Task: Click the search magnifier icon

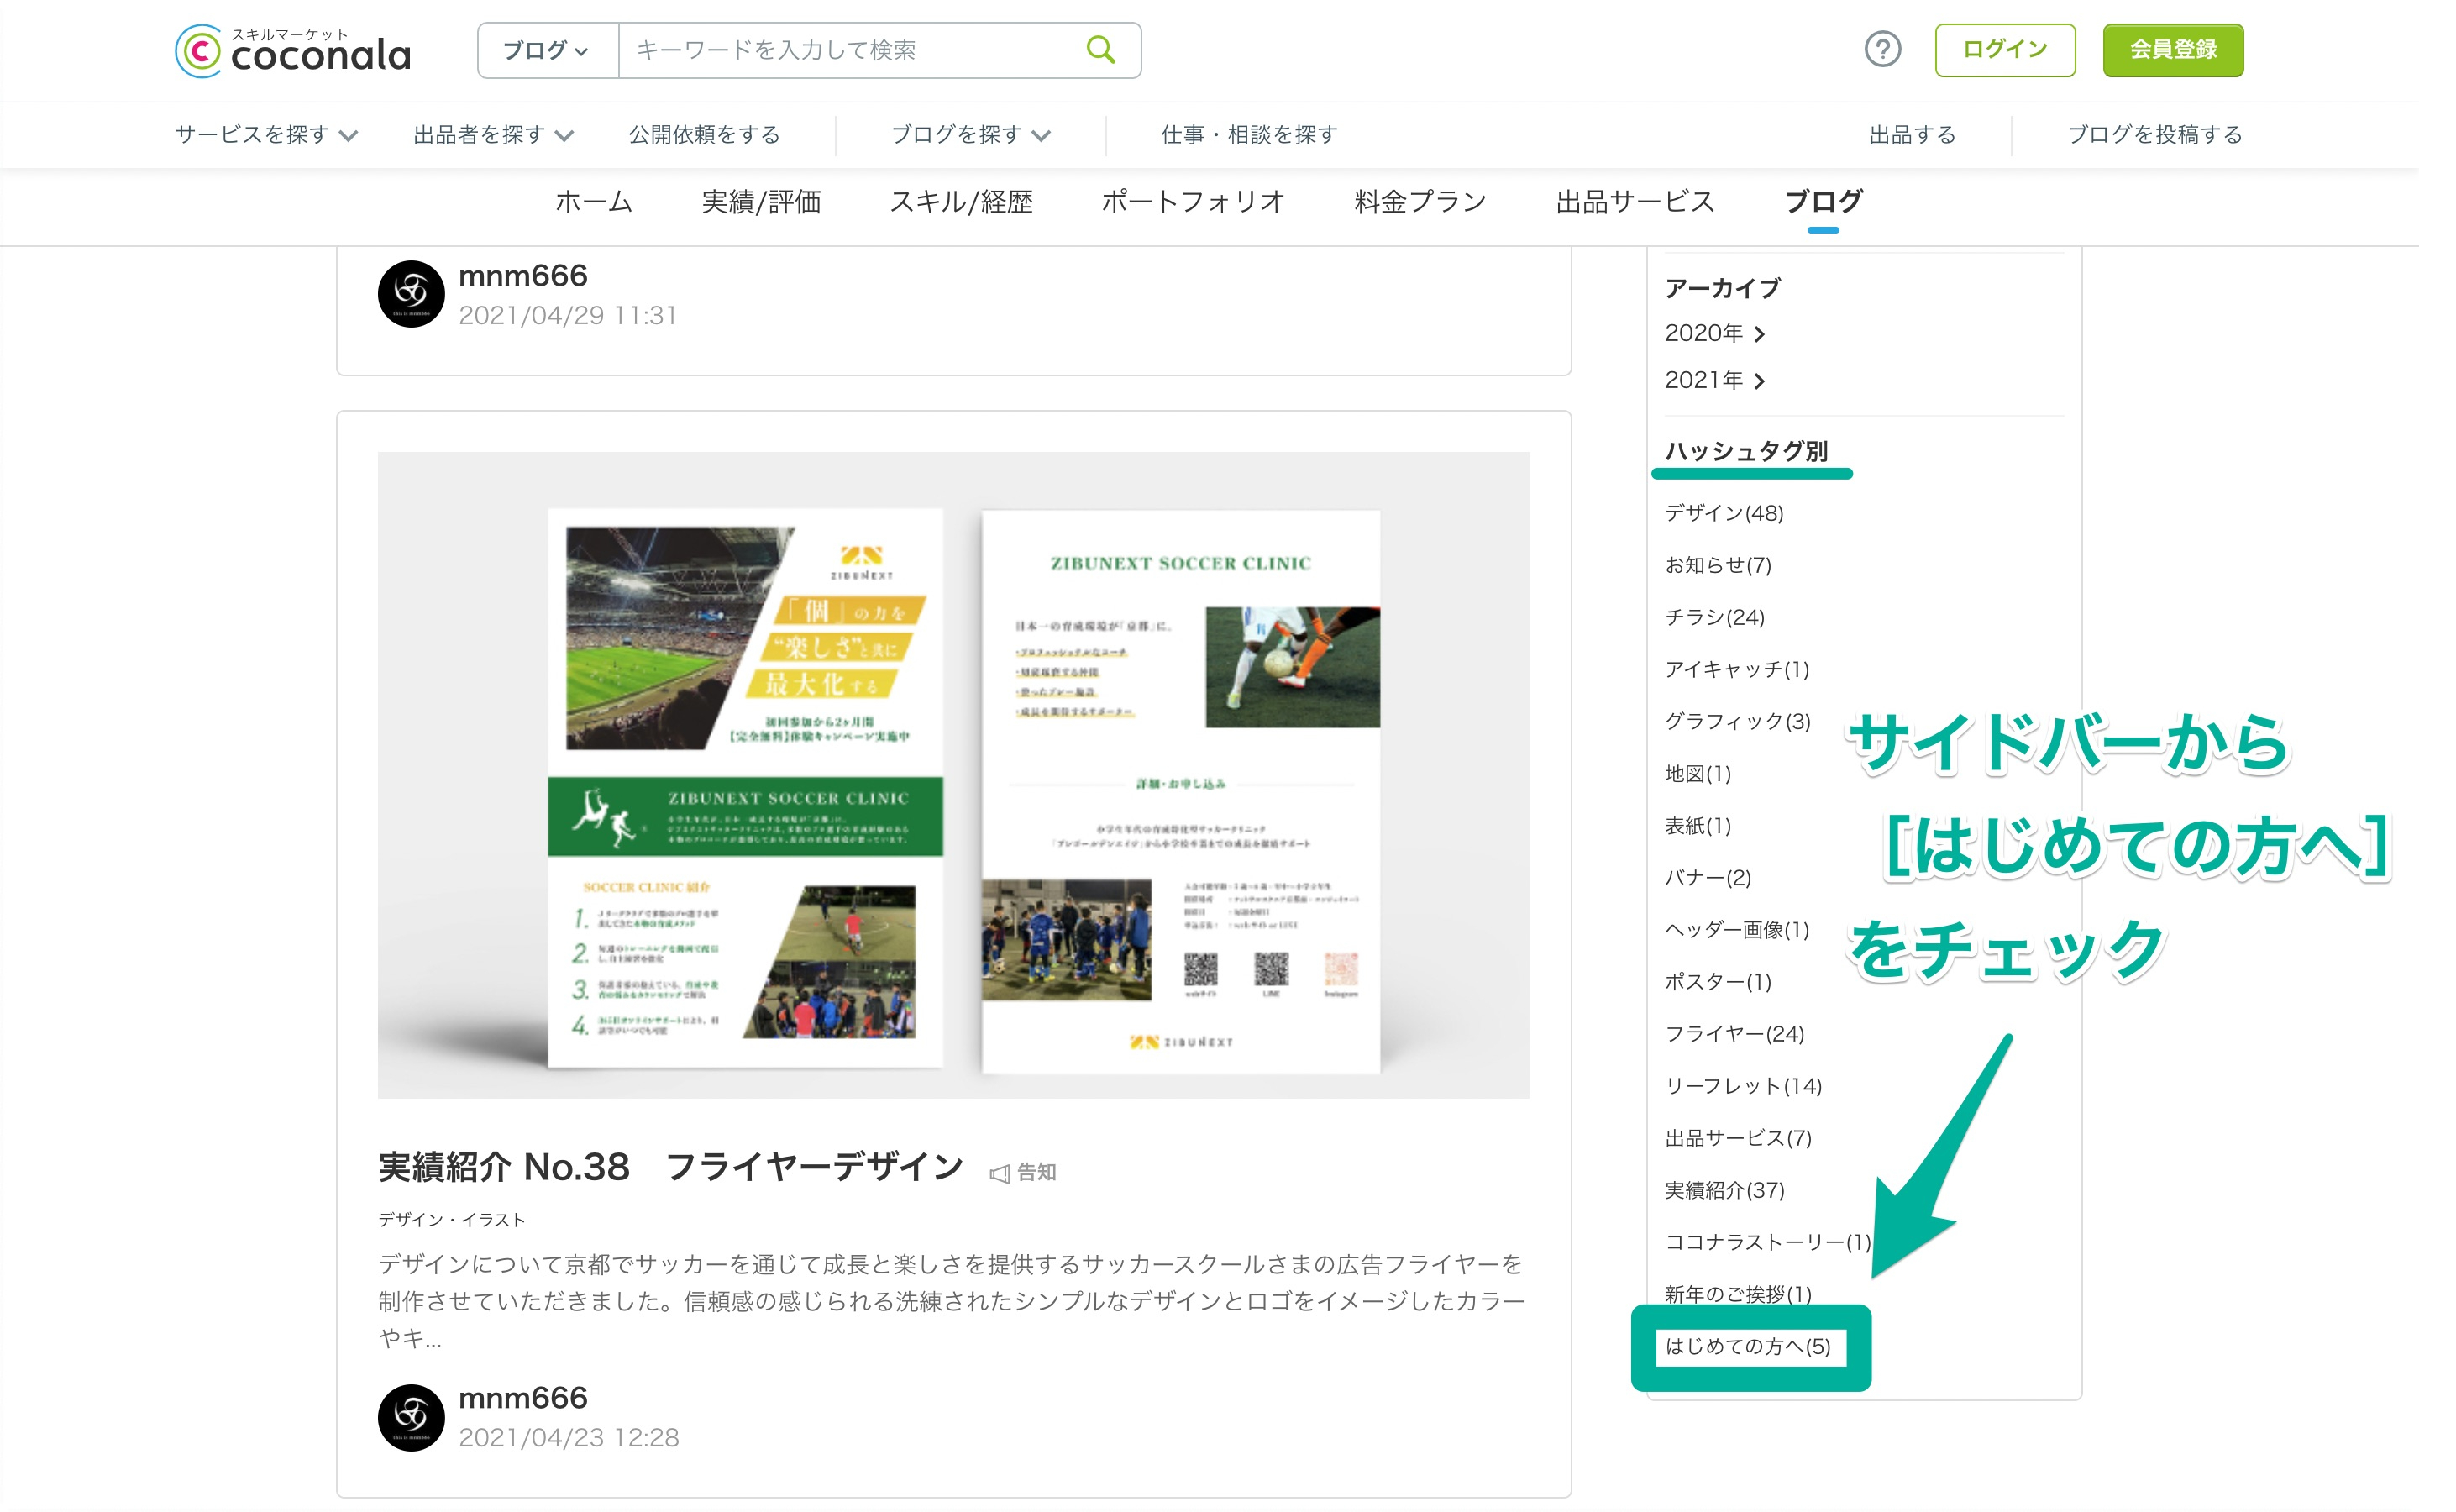Action: [x=1100, y=49]
